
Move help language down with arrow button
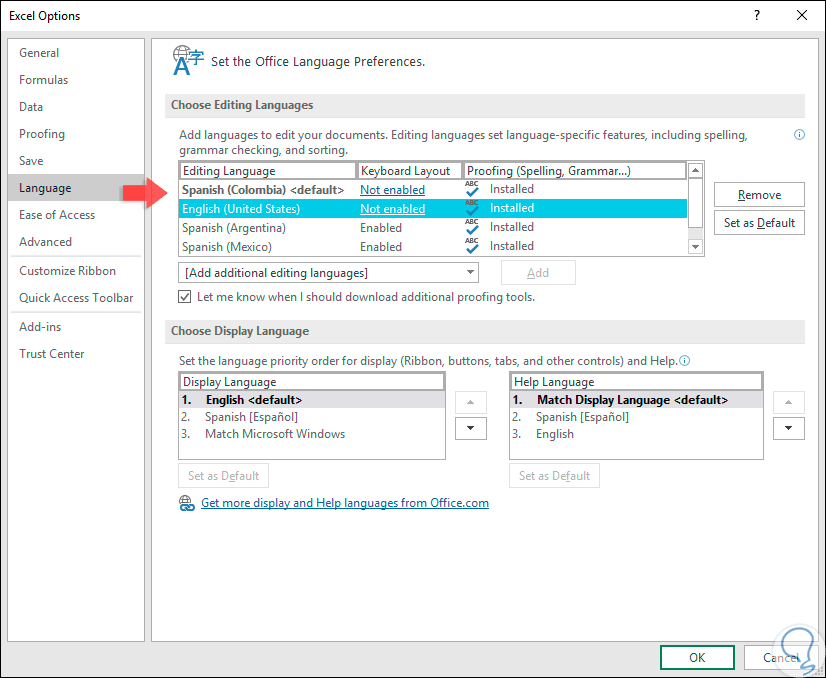[789, 428]
